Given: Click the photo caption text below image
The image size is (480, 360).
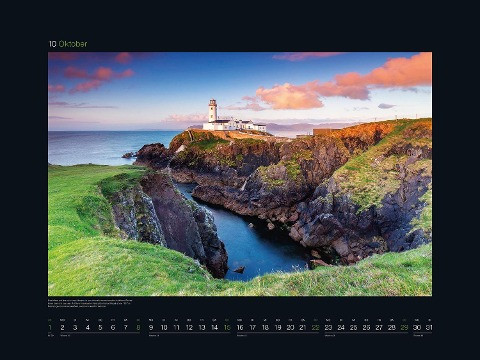Looking at the screenshot, I should pos(90,303).
